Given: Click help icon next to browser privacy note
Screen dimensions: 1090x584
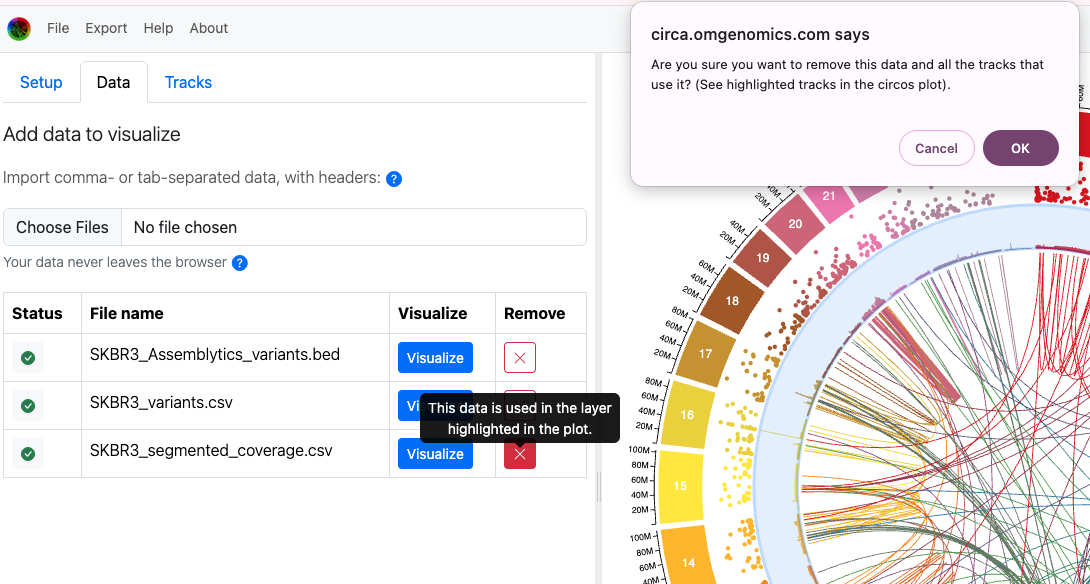Looking at the screenshot, I should [x=240, y=263].
